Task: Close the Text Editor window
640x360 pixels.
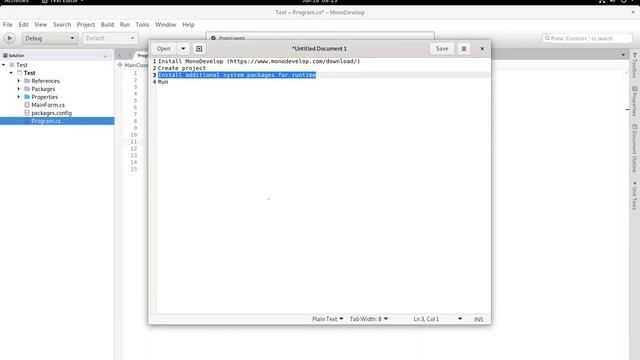Action: 482,49
